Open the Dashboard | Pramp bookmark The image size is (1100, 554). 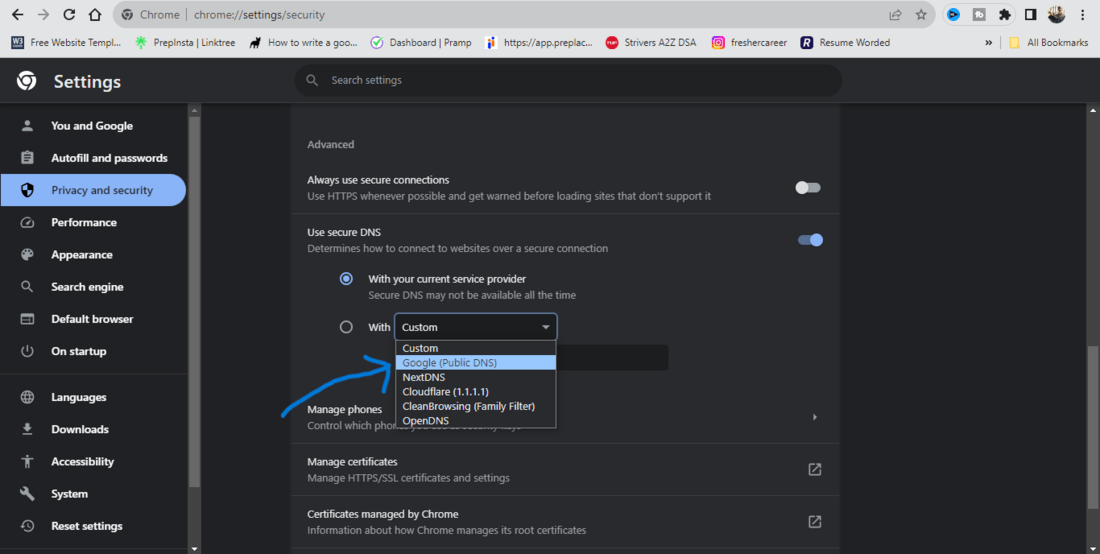click(x=421, y=43)
